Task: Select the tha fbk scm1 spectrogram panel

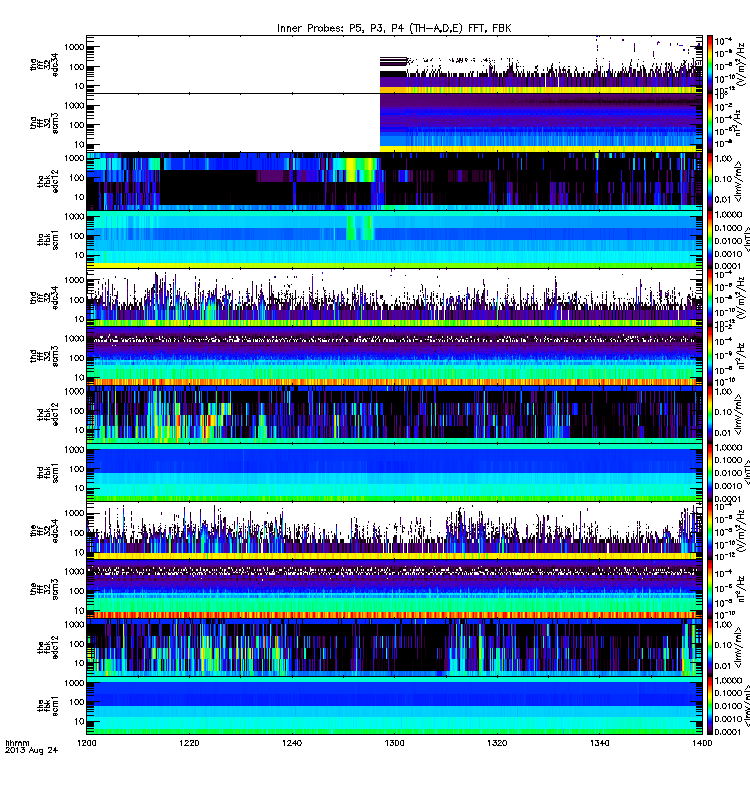Action: click(x=394, y=239)
